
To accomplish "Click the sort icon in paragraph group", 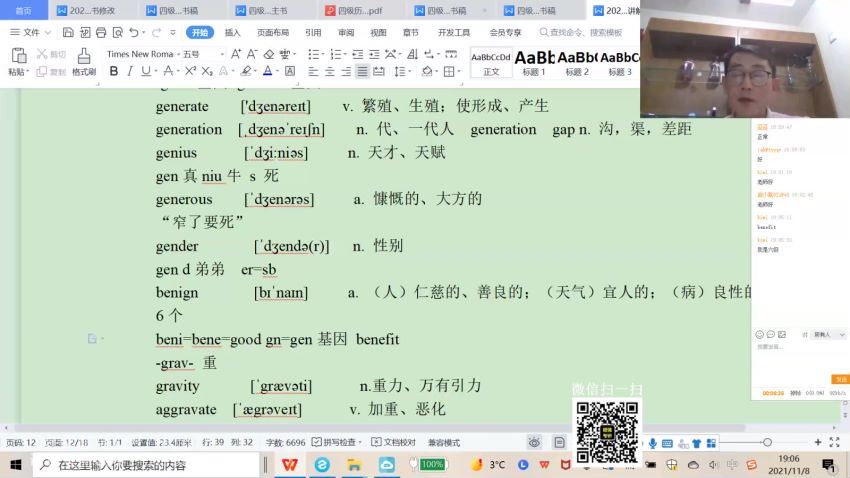I will click(413, 54).
